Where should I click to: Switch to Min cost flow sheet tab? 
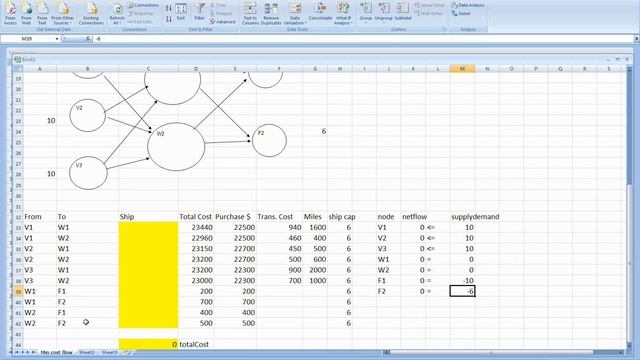[x=56, y=352]
